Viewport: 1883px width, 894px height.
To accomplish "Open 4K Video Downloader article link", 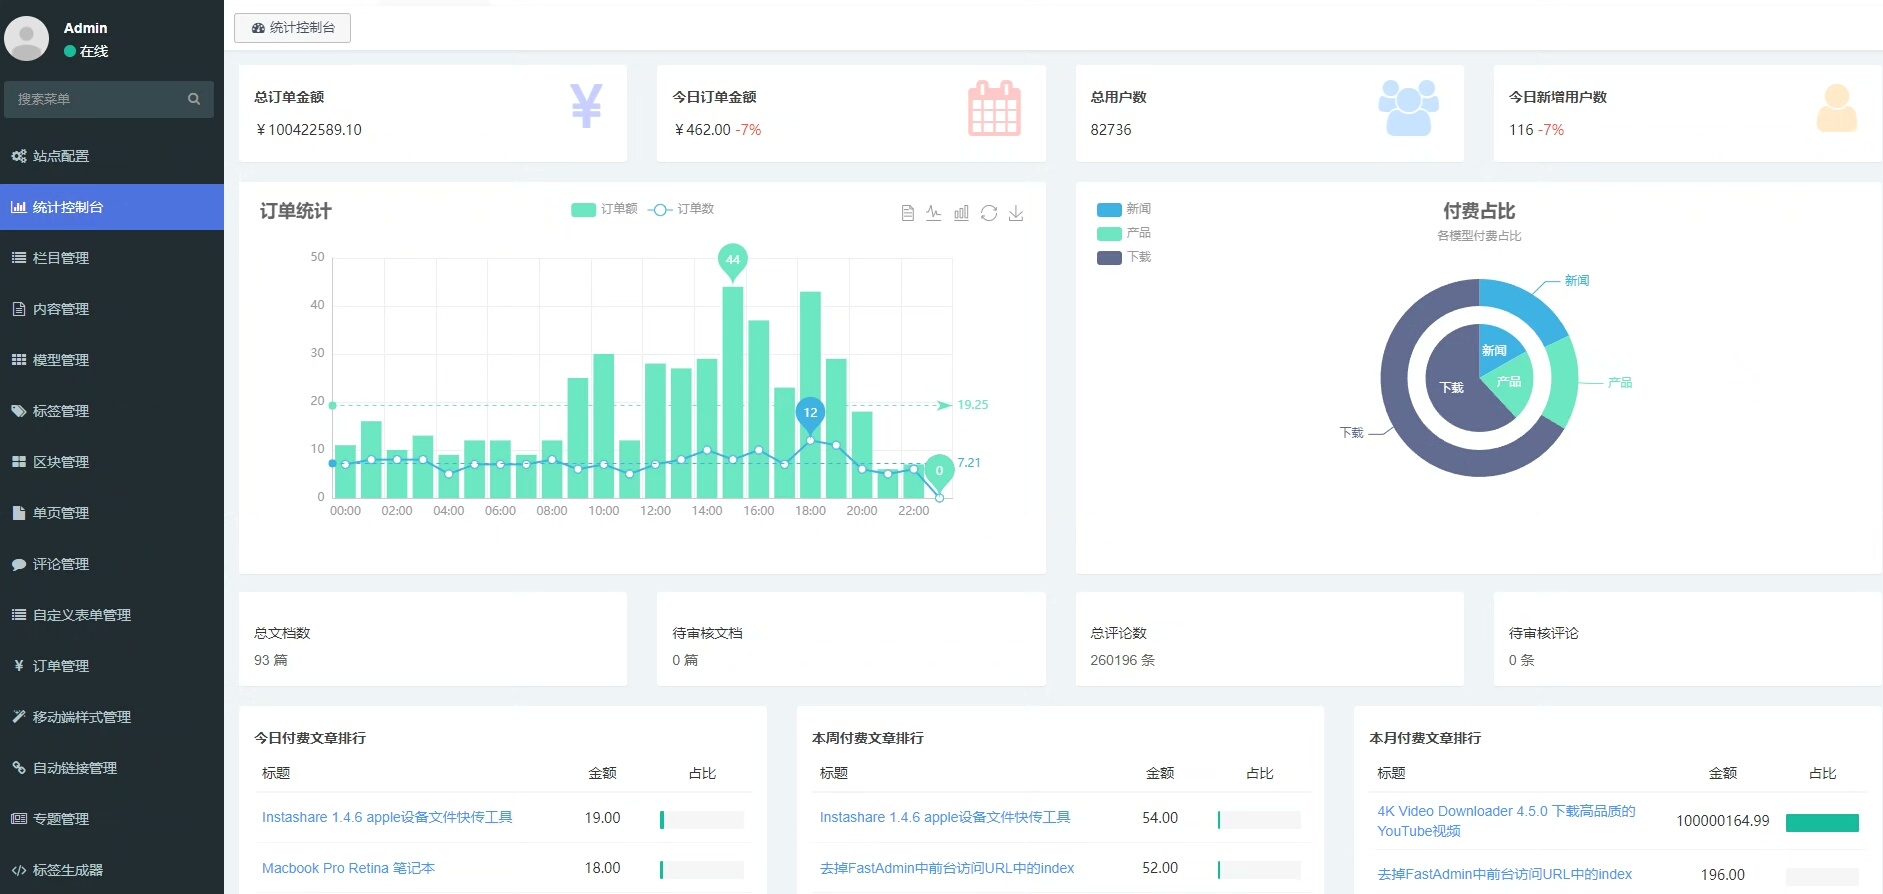I will point(1506,821).
